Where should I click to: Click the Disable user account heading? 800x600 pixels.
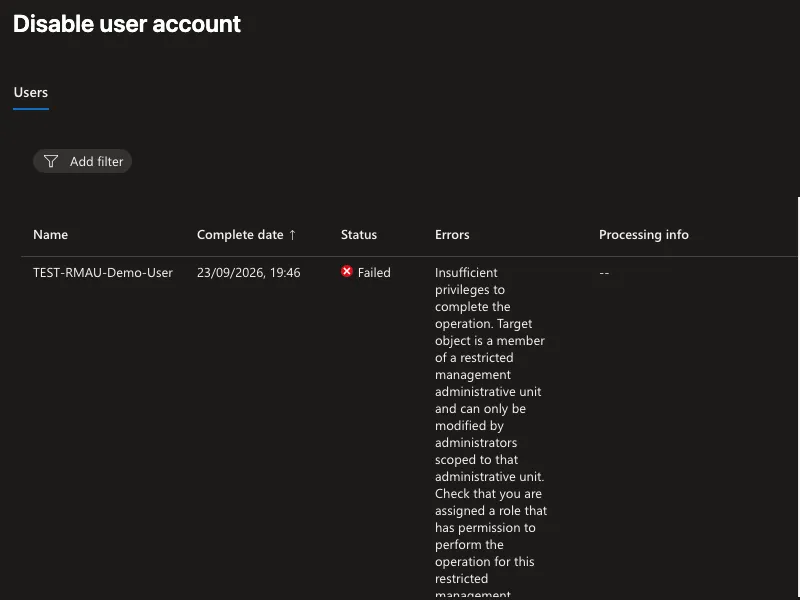(x=127, y=24)
